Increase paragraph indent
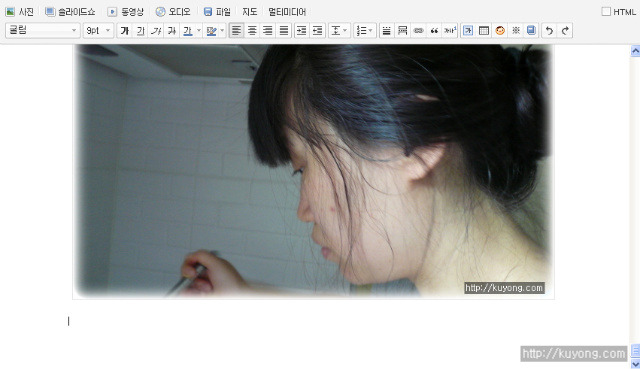 tap(302, 31)
